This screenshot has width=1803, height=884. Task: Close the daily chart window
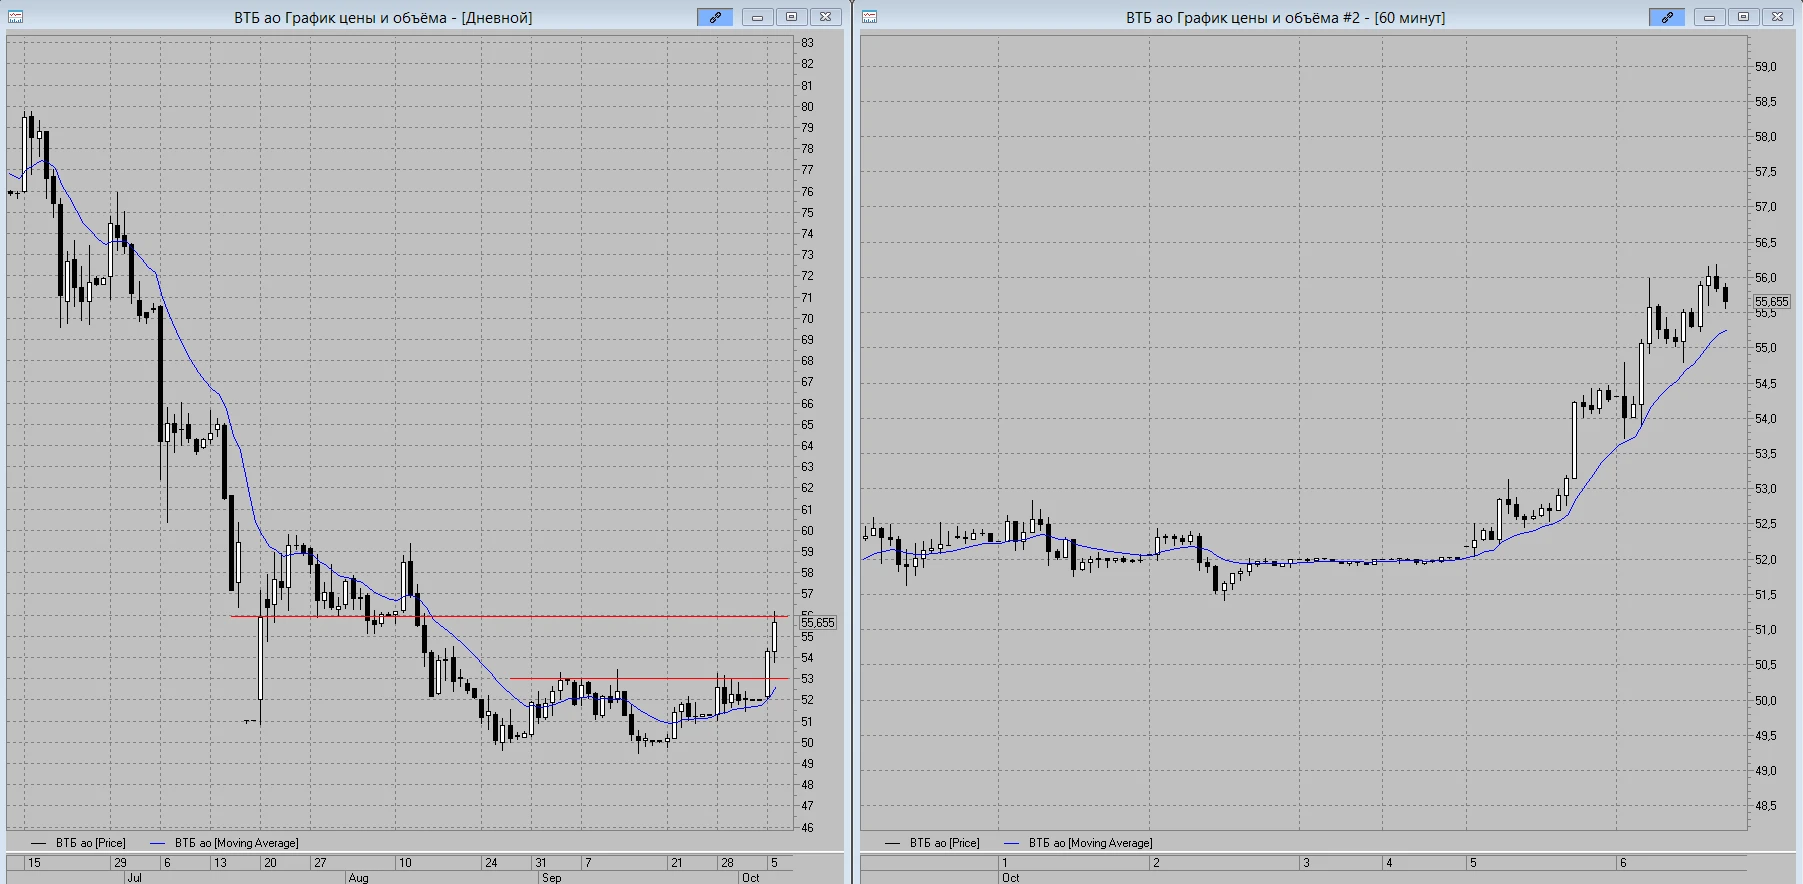click(825, 17)
